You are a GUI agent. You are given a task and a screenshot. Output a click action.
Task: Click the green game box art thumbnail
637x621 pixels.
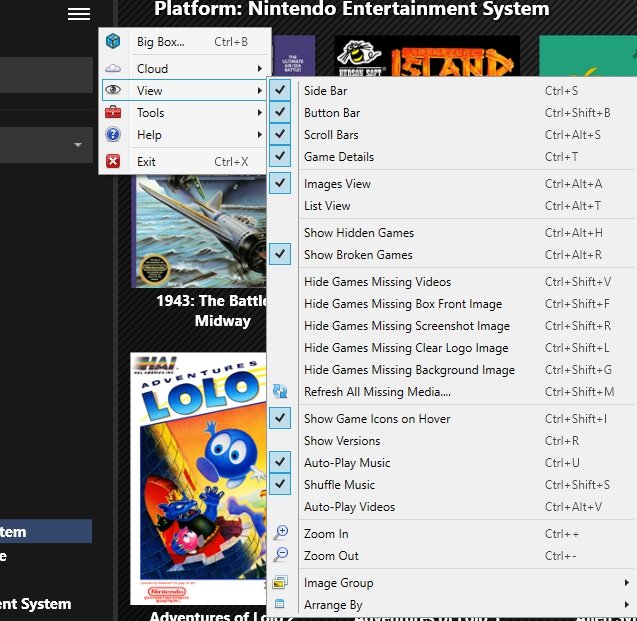(x=588, y=56)
